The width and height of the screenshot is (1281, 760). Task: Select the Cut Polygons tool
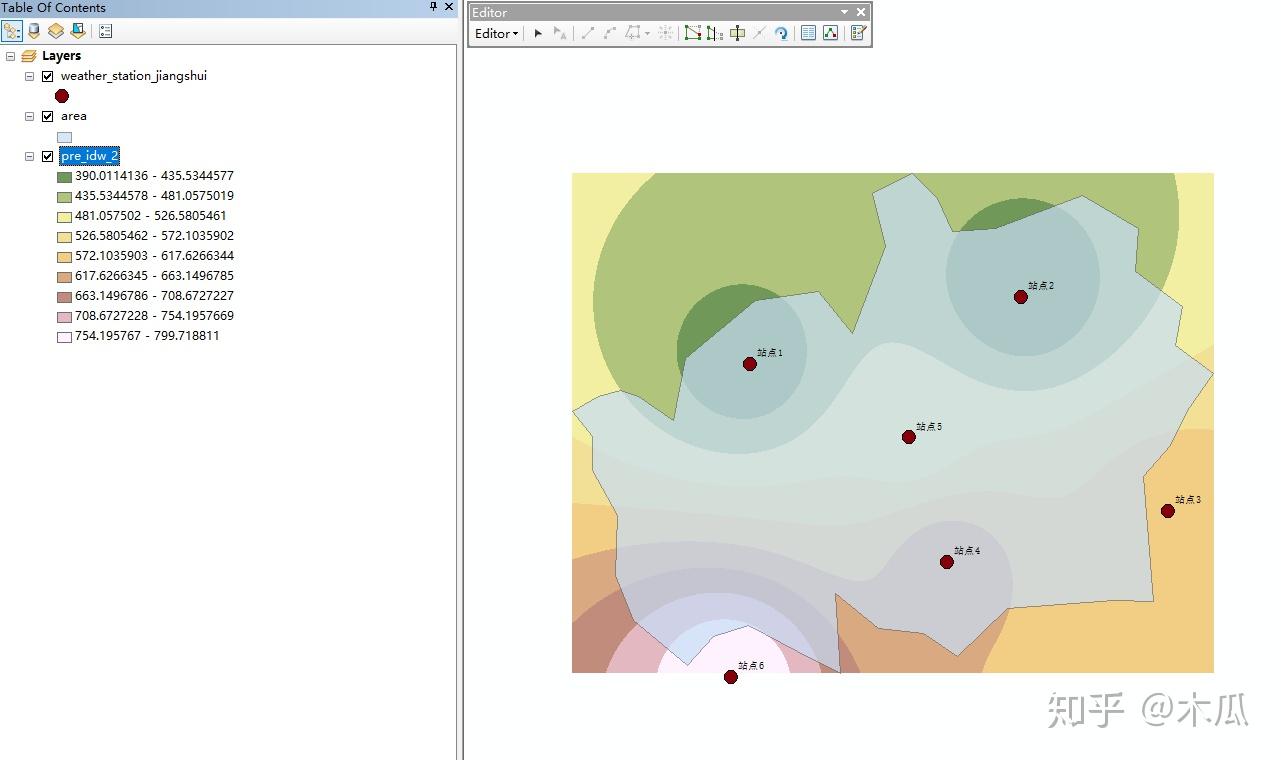click(x=737, y=33)
